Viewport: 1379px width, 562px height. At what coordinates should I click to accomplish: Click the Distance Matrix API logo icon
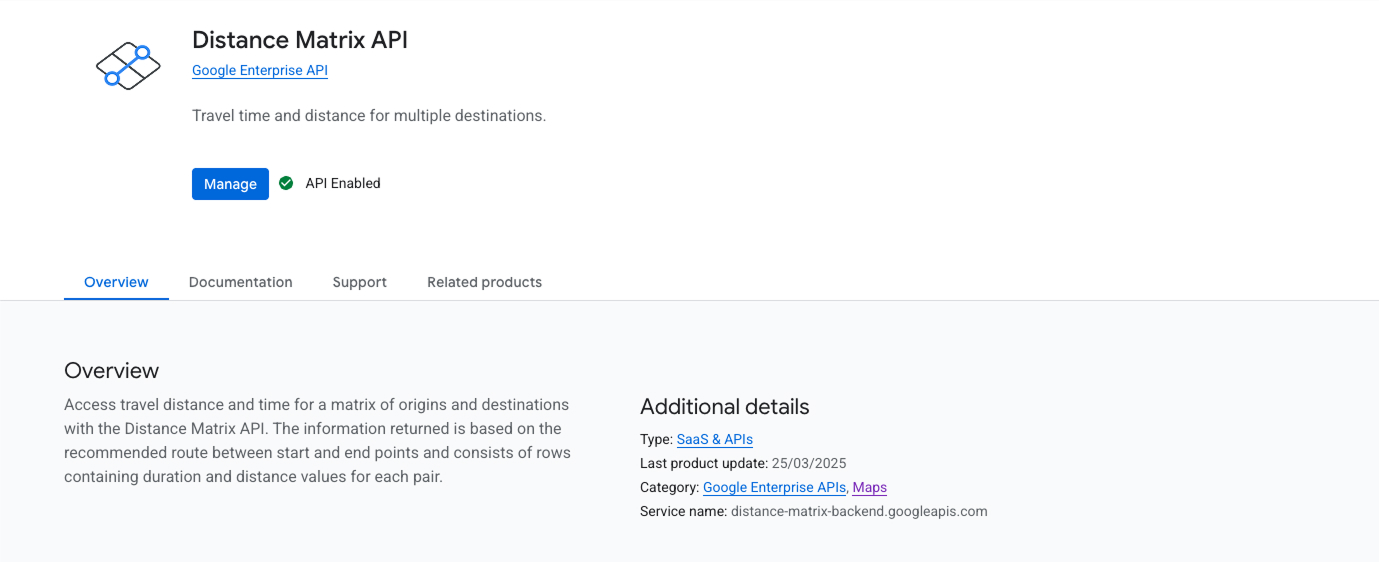pyautogui.click(x=128, y=66)
